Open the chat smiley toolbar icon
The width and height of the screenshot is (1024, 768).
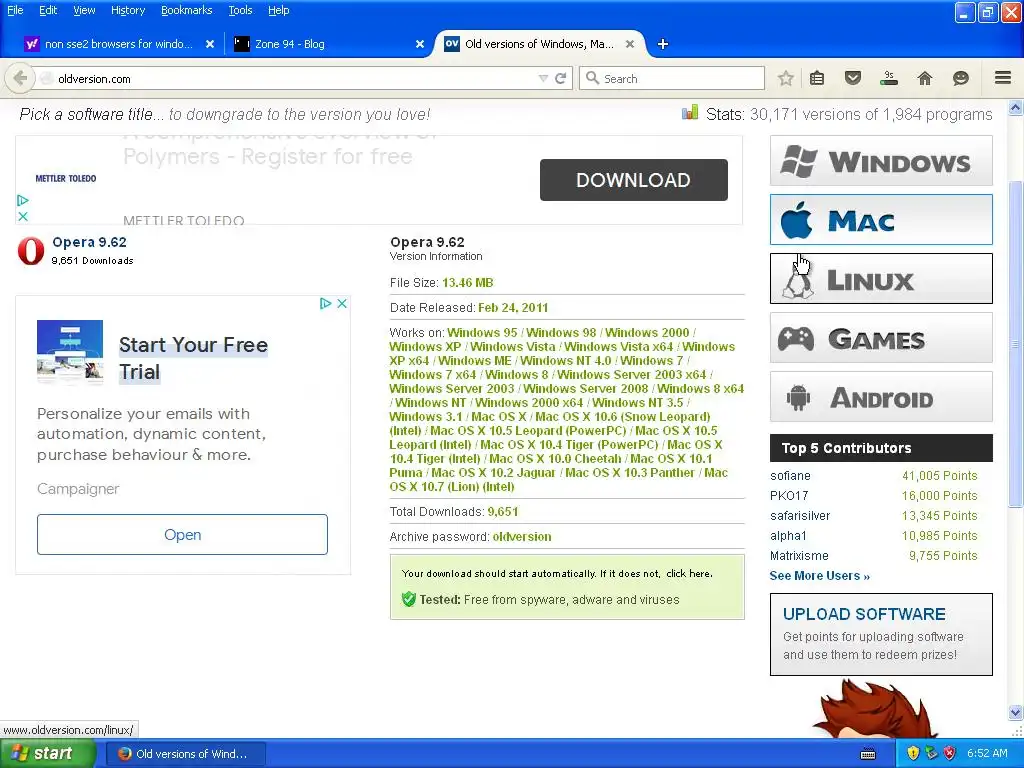click(961, 78)
